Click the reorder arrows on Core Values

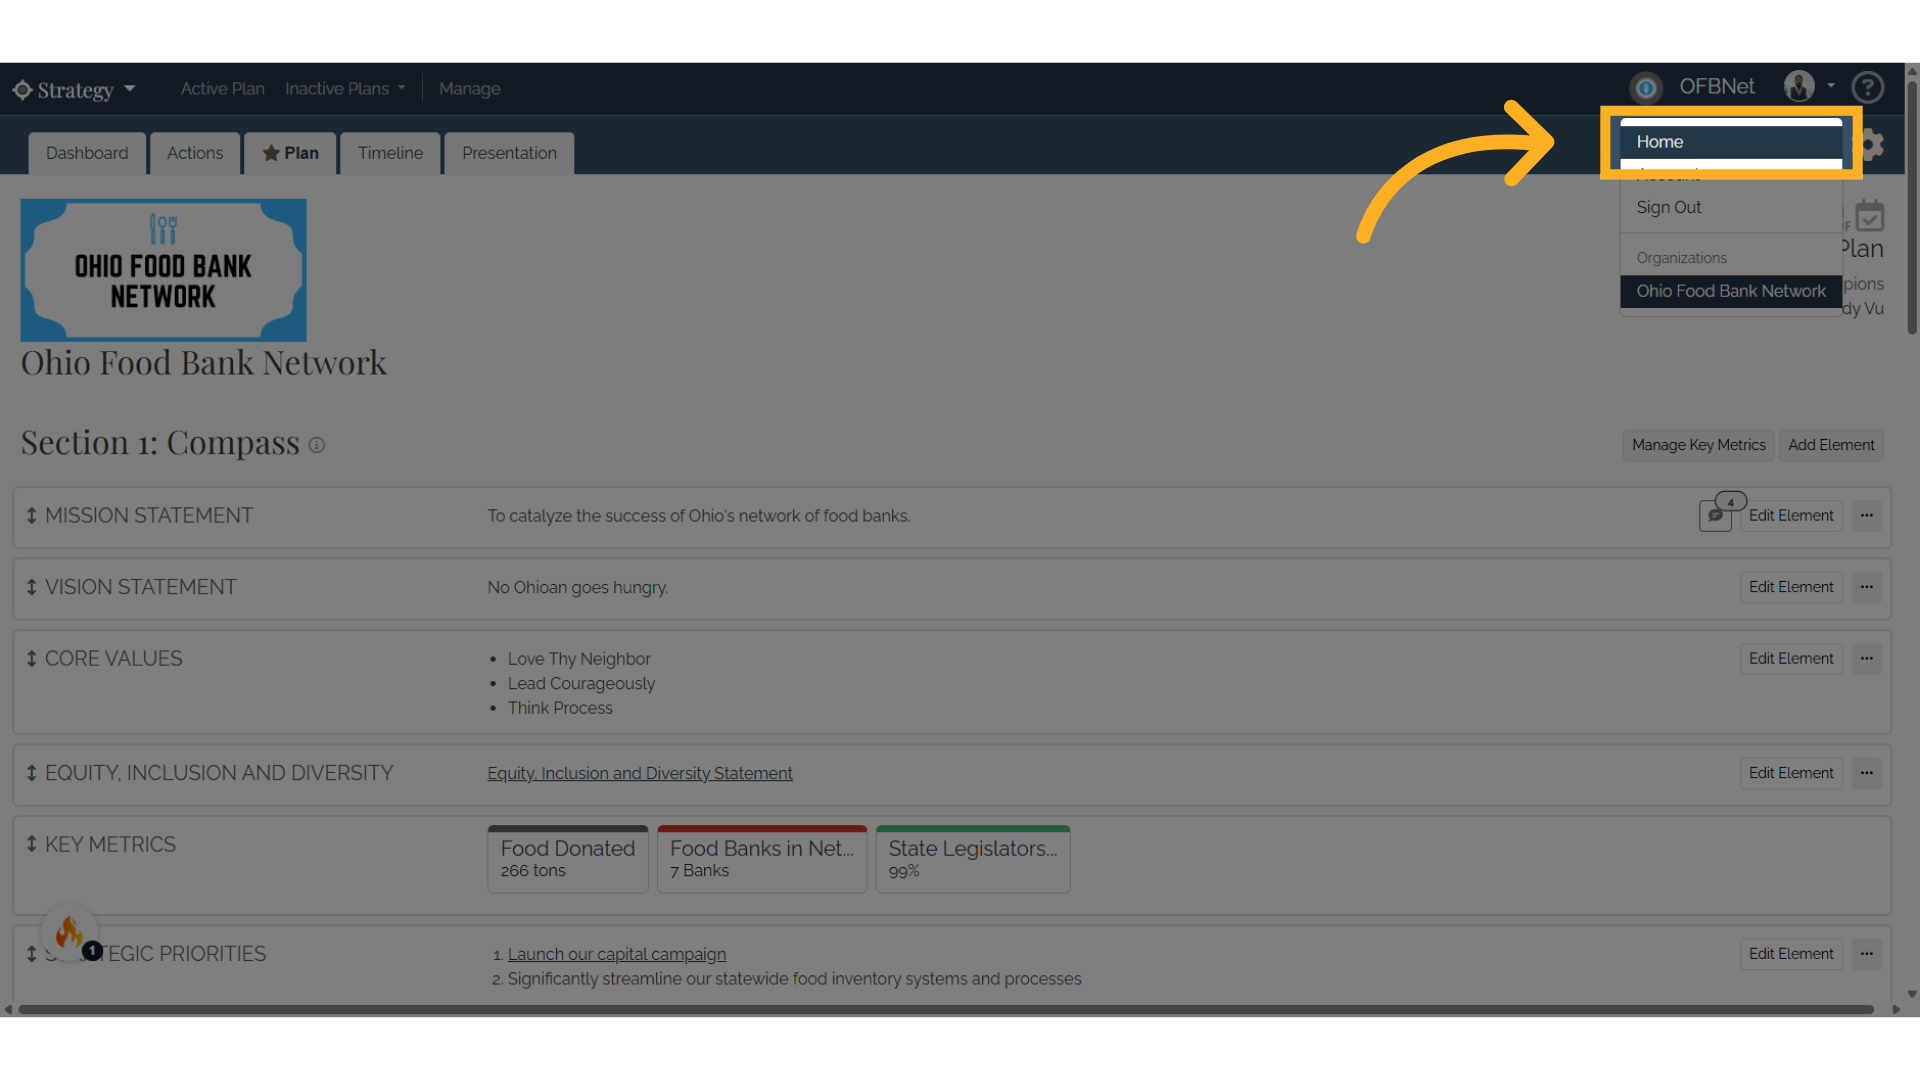(31, 658)
